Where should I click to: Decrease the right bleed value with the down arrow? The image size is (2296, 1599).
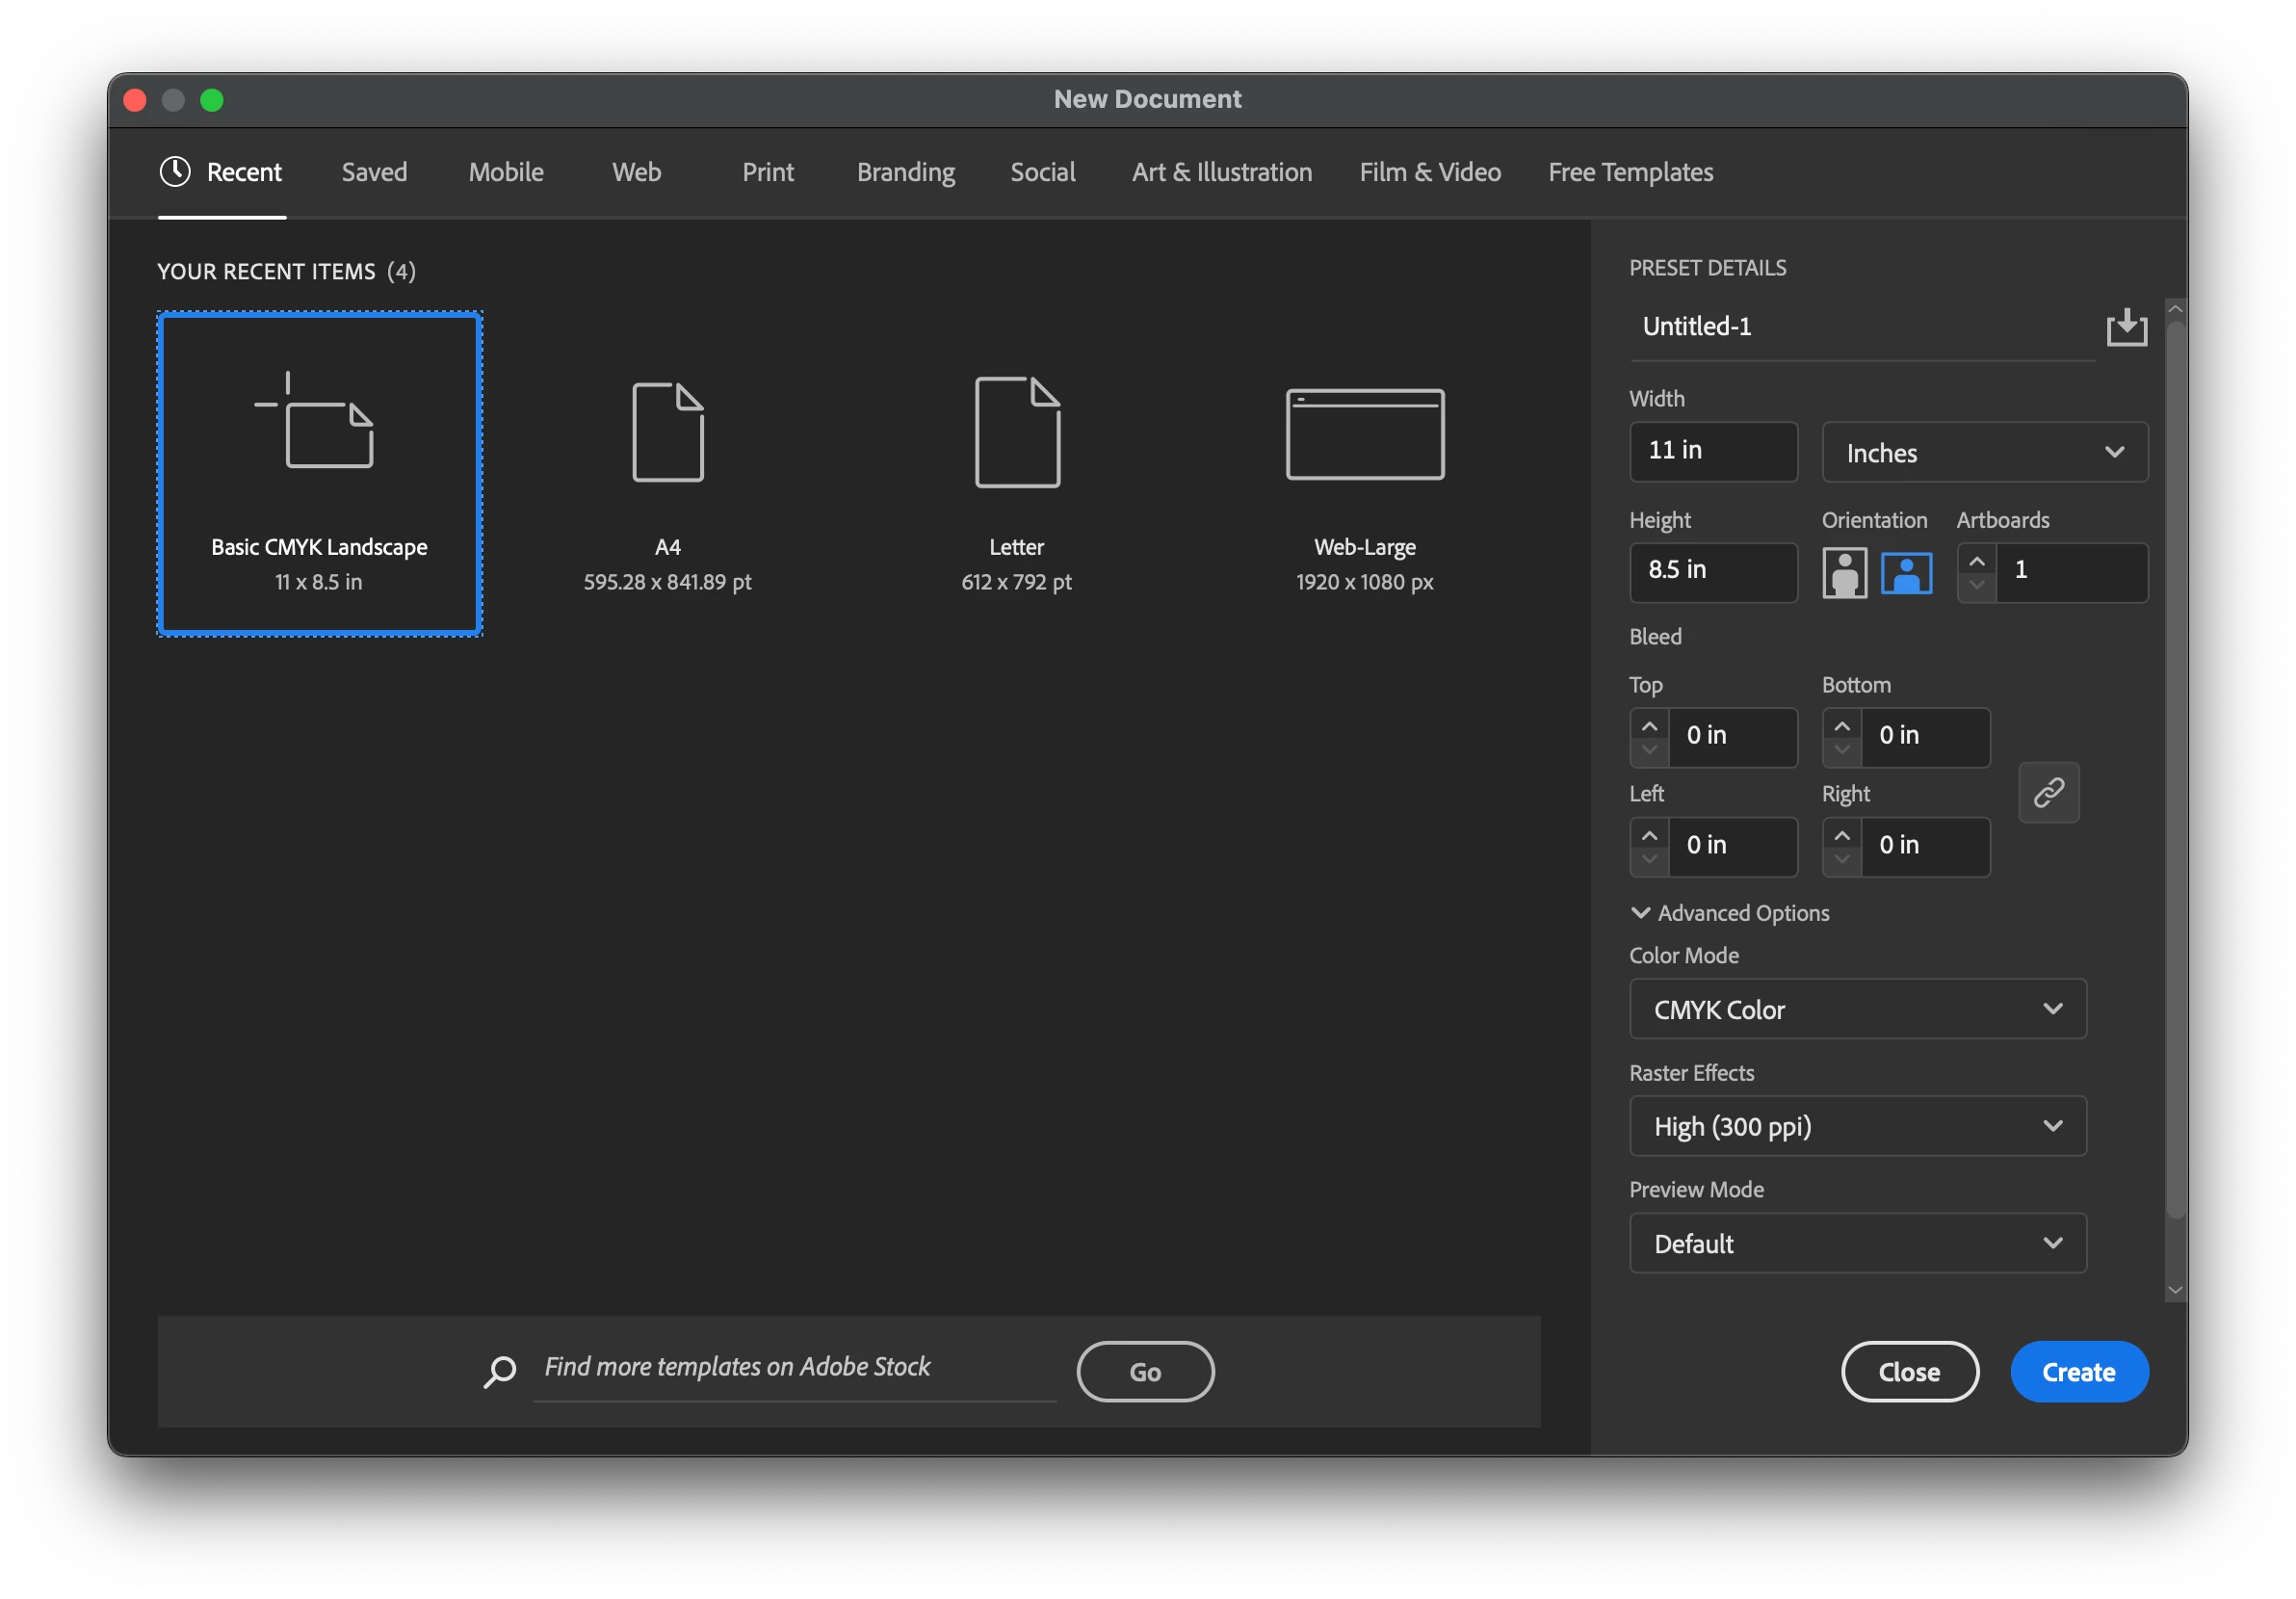click(x=1841, y=859)
